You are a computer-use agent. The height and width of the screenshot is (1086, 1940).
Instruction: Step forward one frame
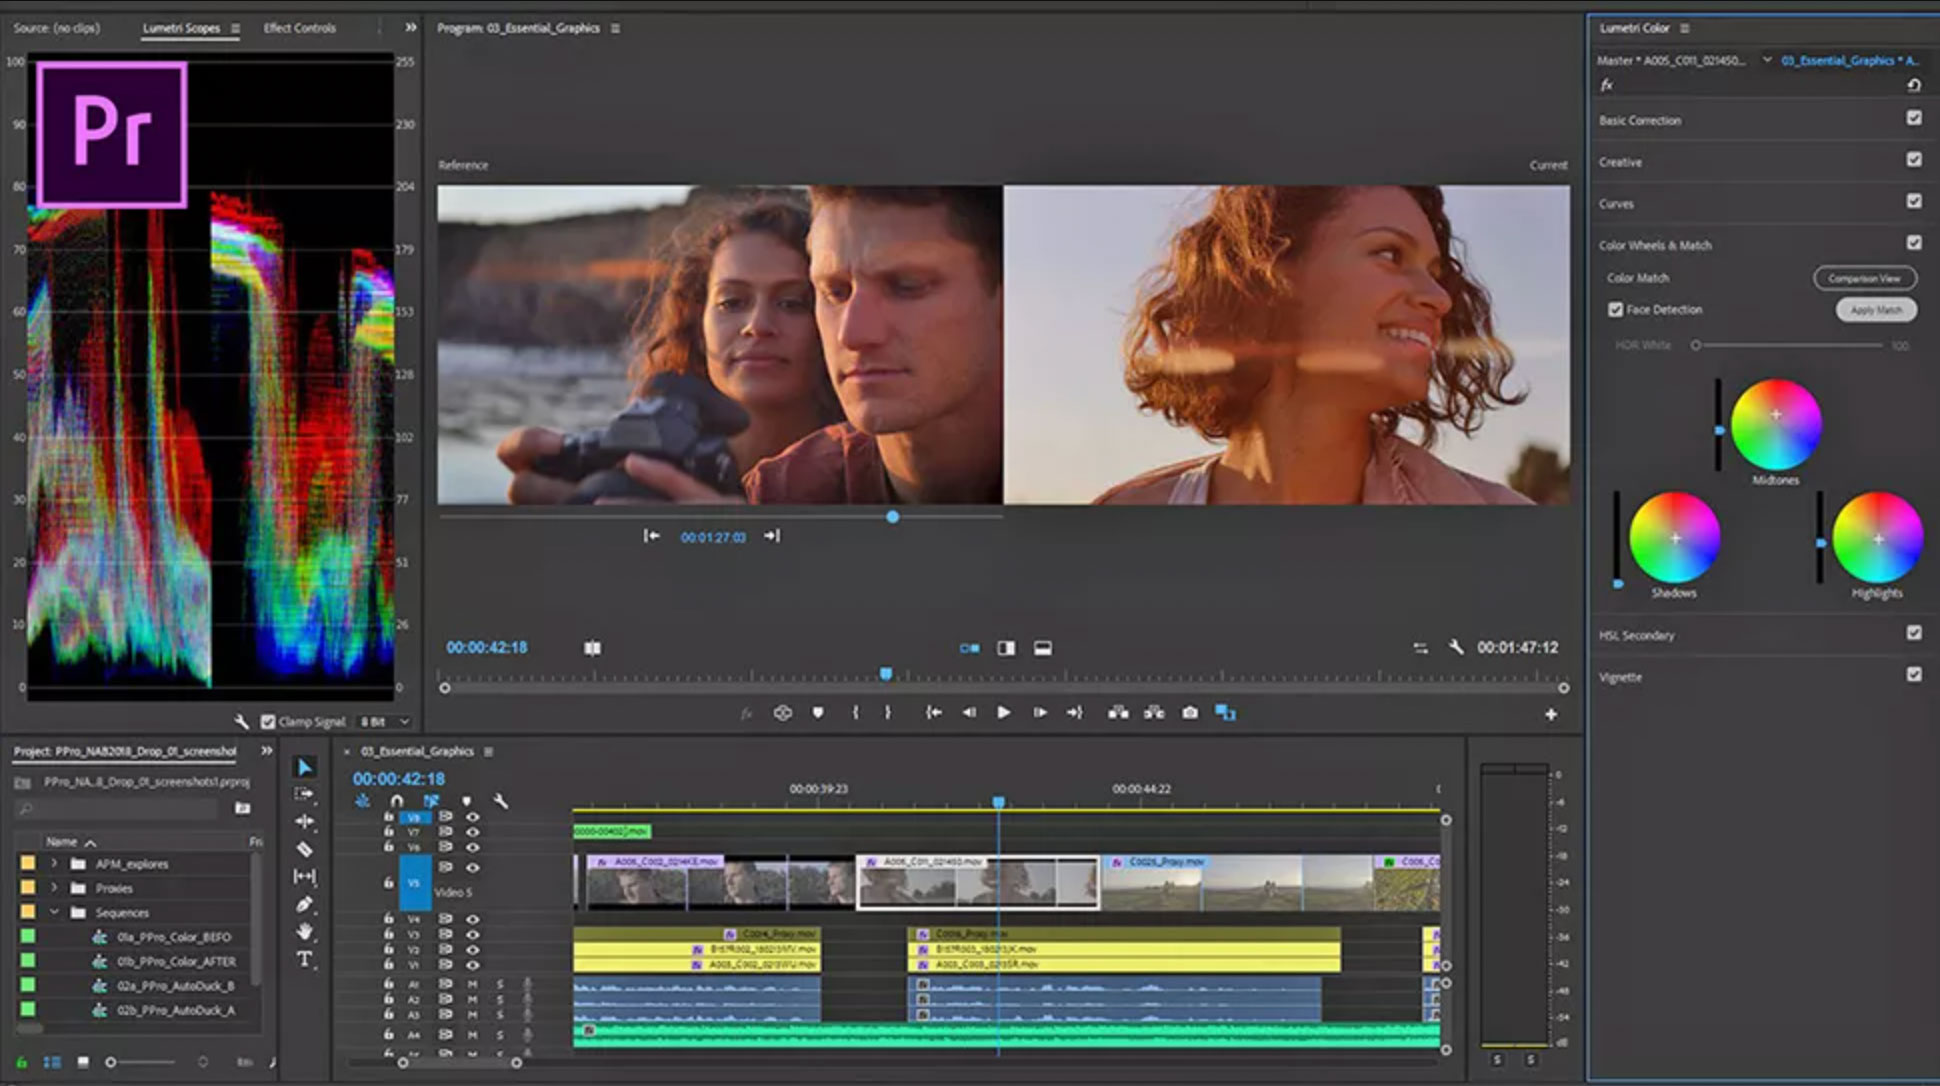(x=1039, y=712)
